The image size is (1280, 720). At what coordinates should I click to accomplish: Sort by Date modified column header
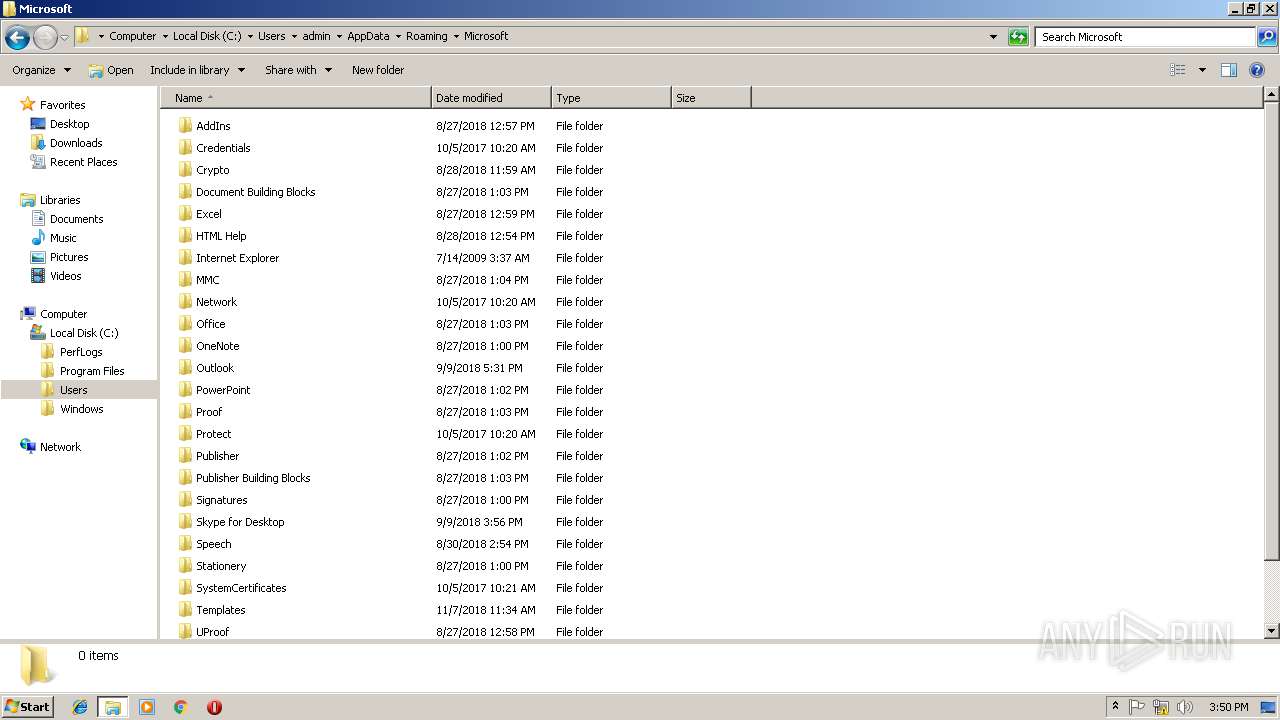click(x=491, y=98)
